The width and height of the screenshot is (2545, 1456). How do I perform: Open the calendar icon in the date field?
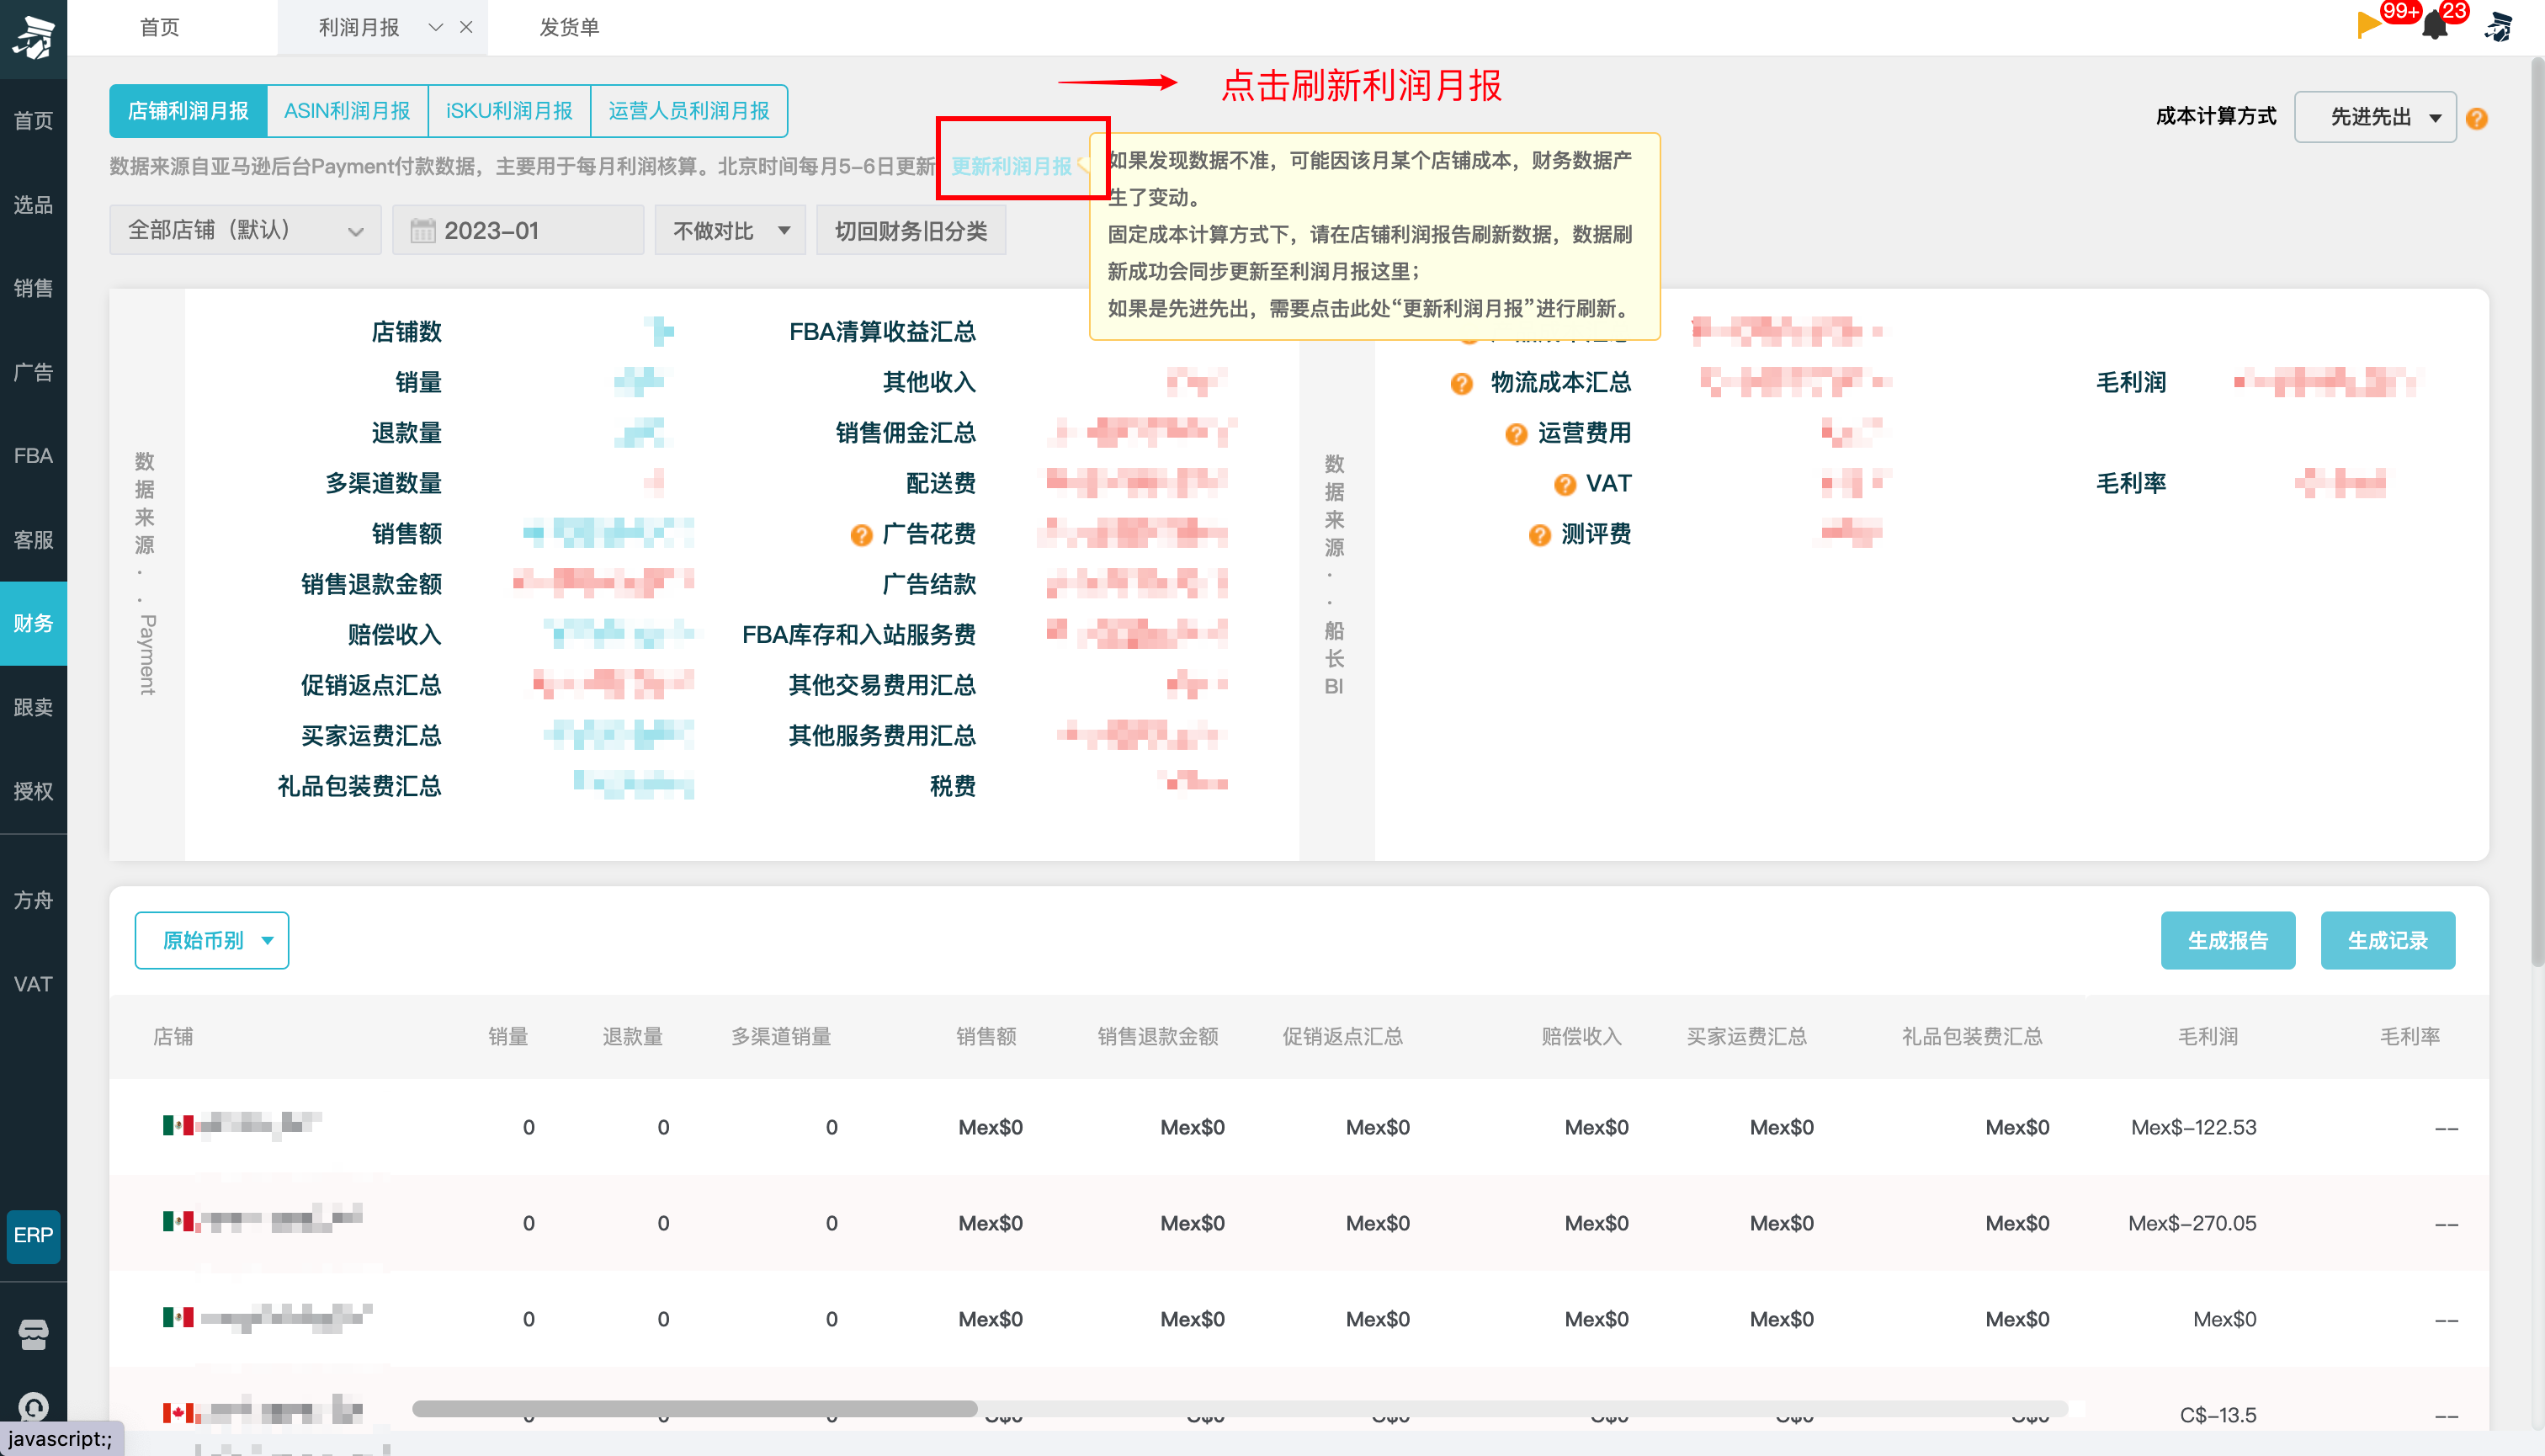(x=423, y=231)
